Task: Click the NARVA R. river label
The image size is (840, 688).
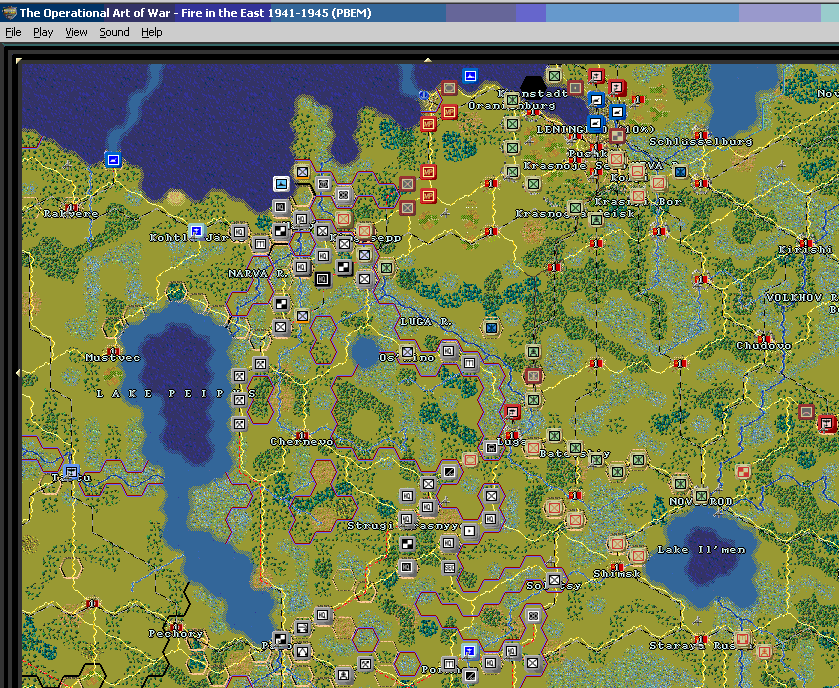Action: click(x=259, y=273)
